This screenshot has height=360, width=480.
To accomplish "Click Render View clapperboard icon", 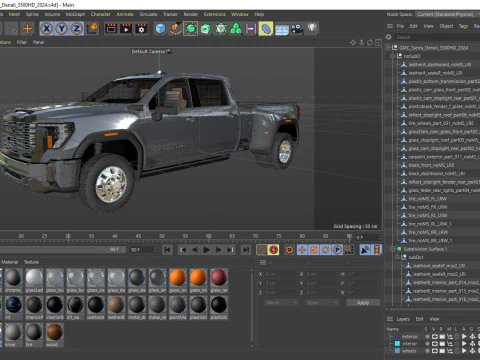I will point(111,29).
